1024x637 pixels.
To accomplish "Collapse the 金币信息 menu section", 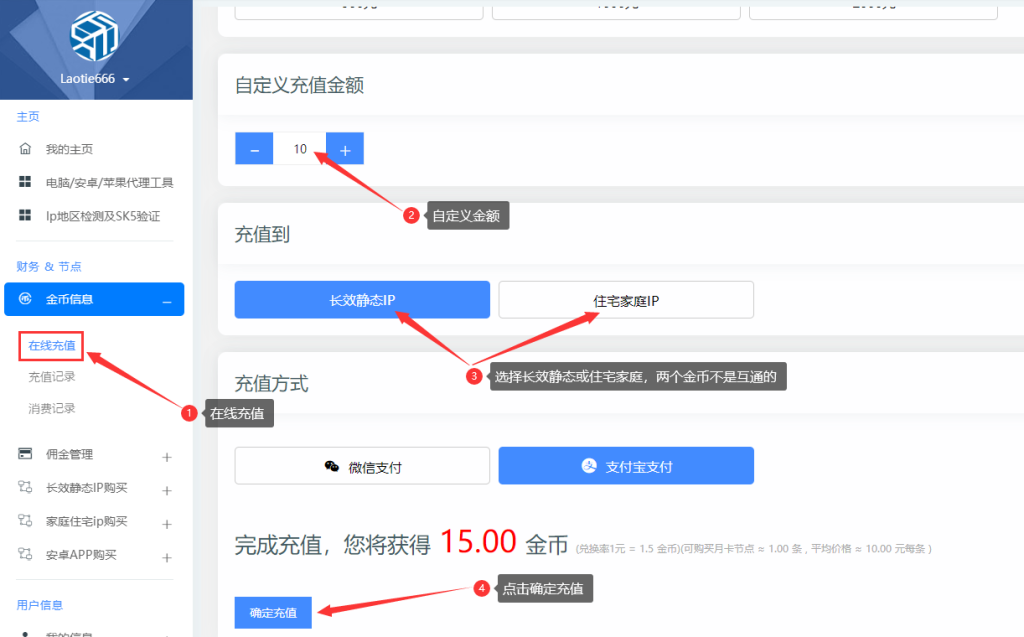I will point(167,301).
